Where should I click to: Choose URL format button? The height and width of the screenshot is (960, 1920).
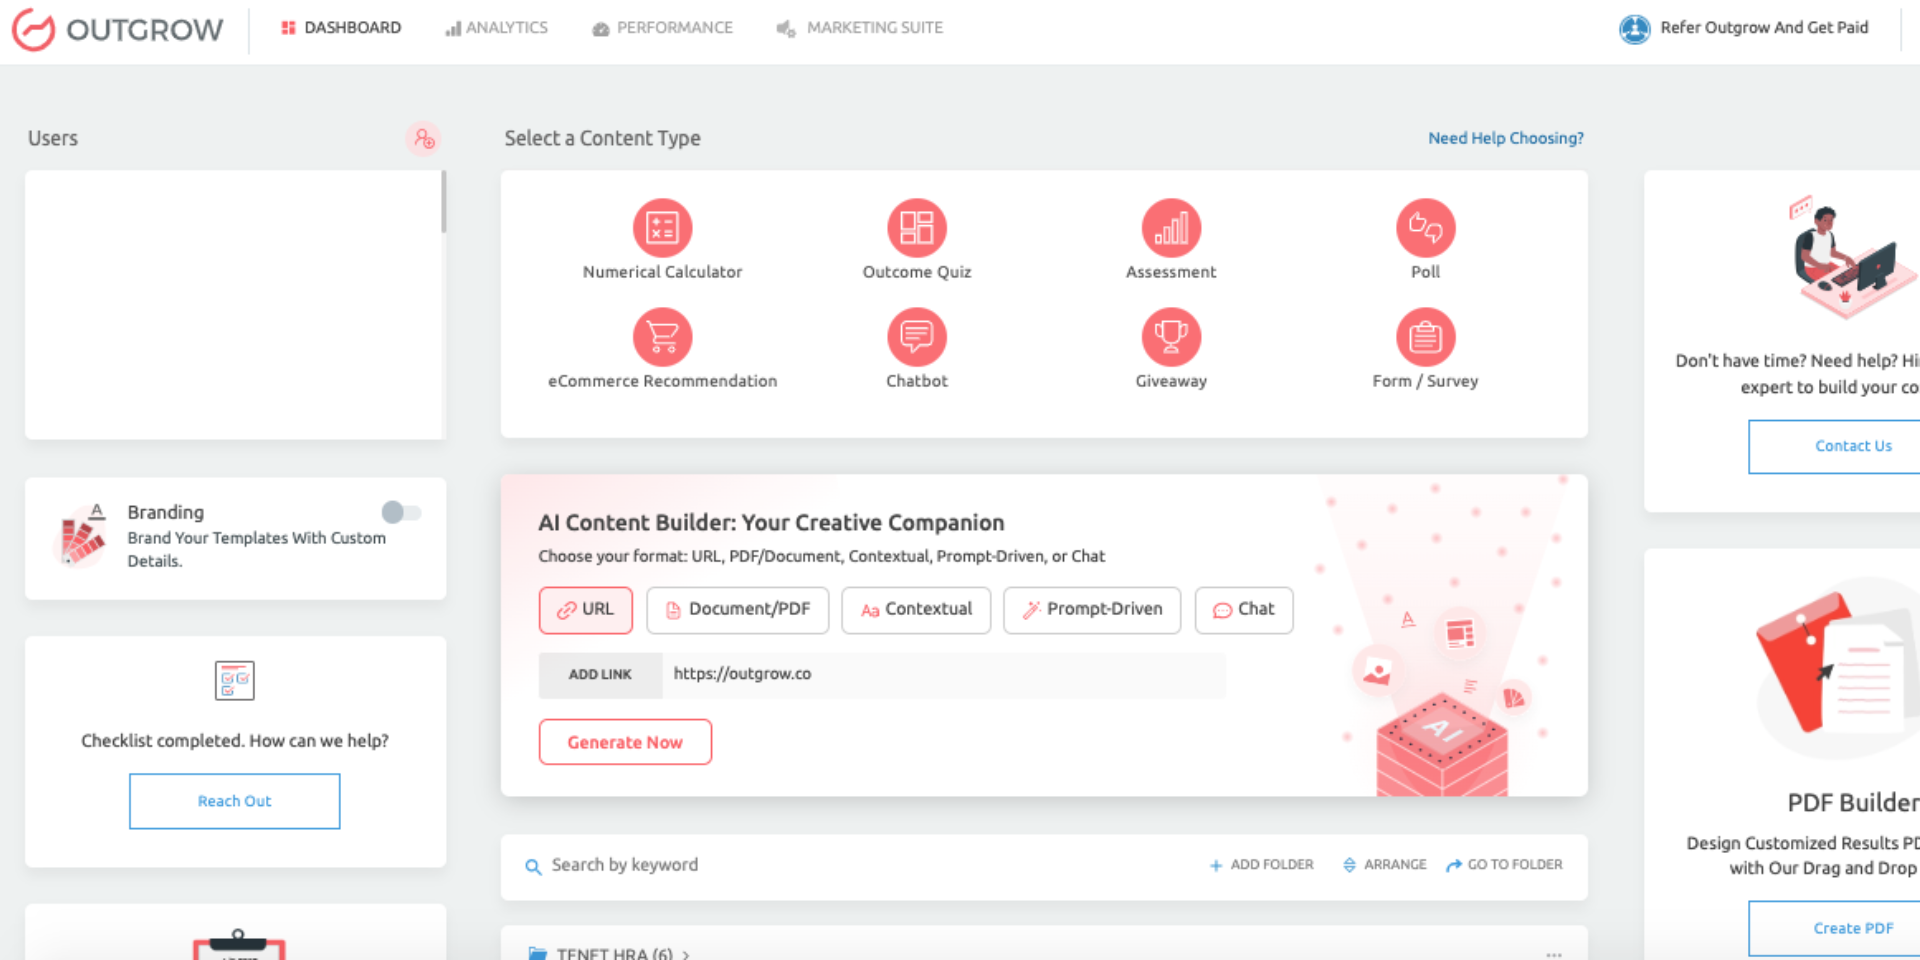click(x=586, y=610)
